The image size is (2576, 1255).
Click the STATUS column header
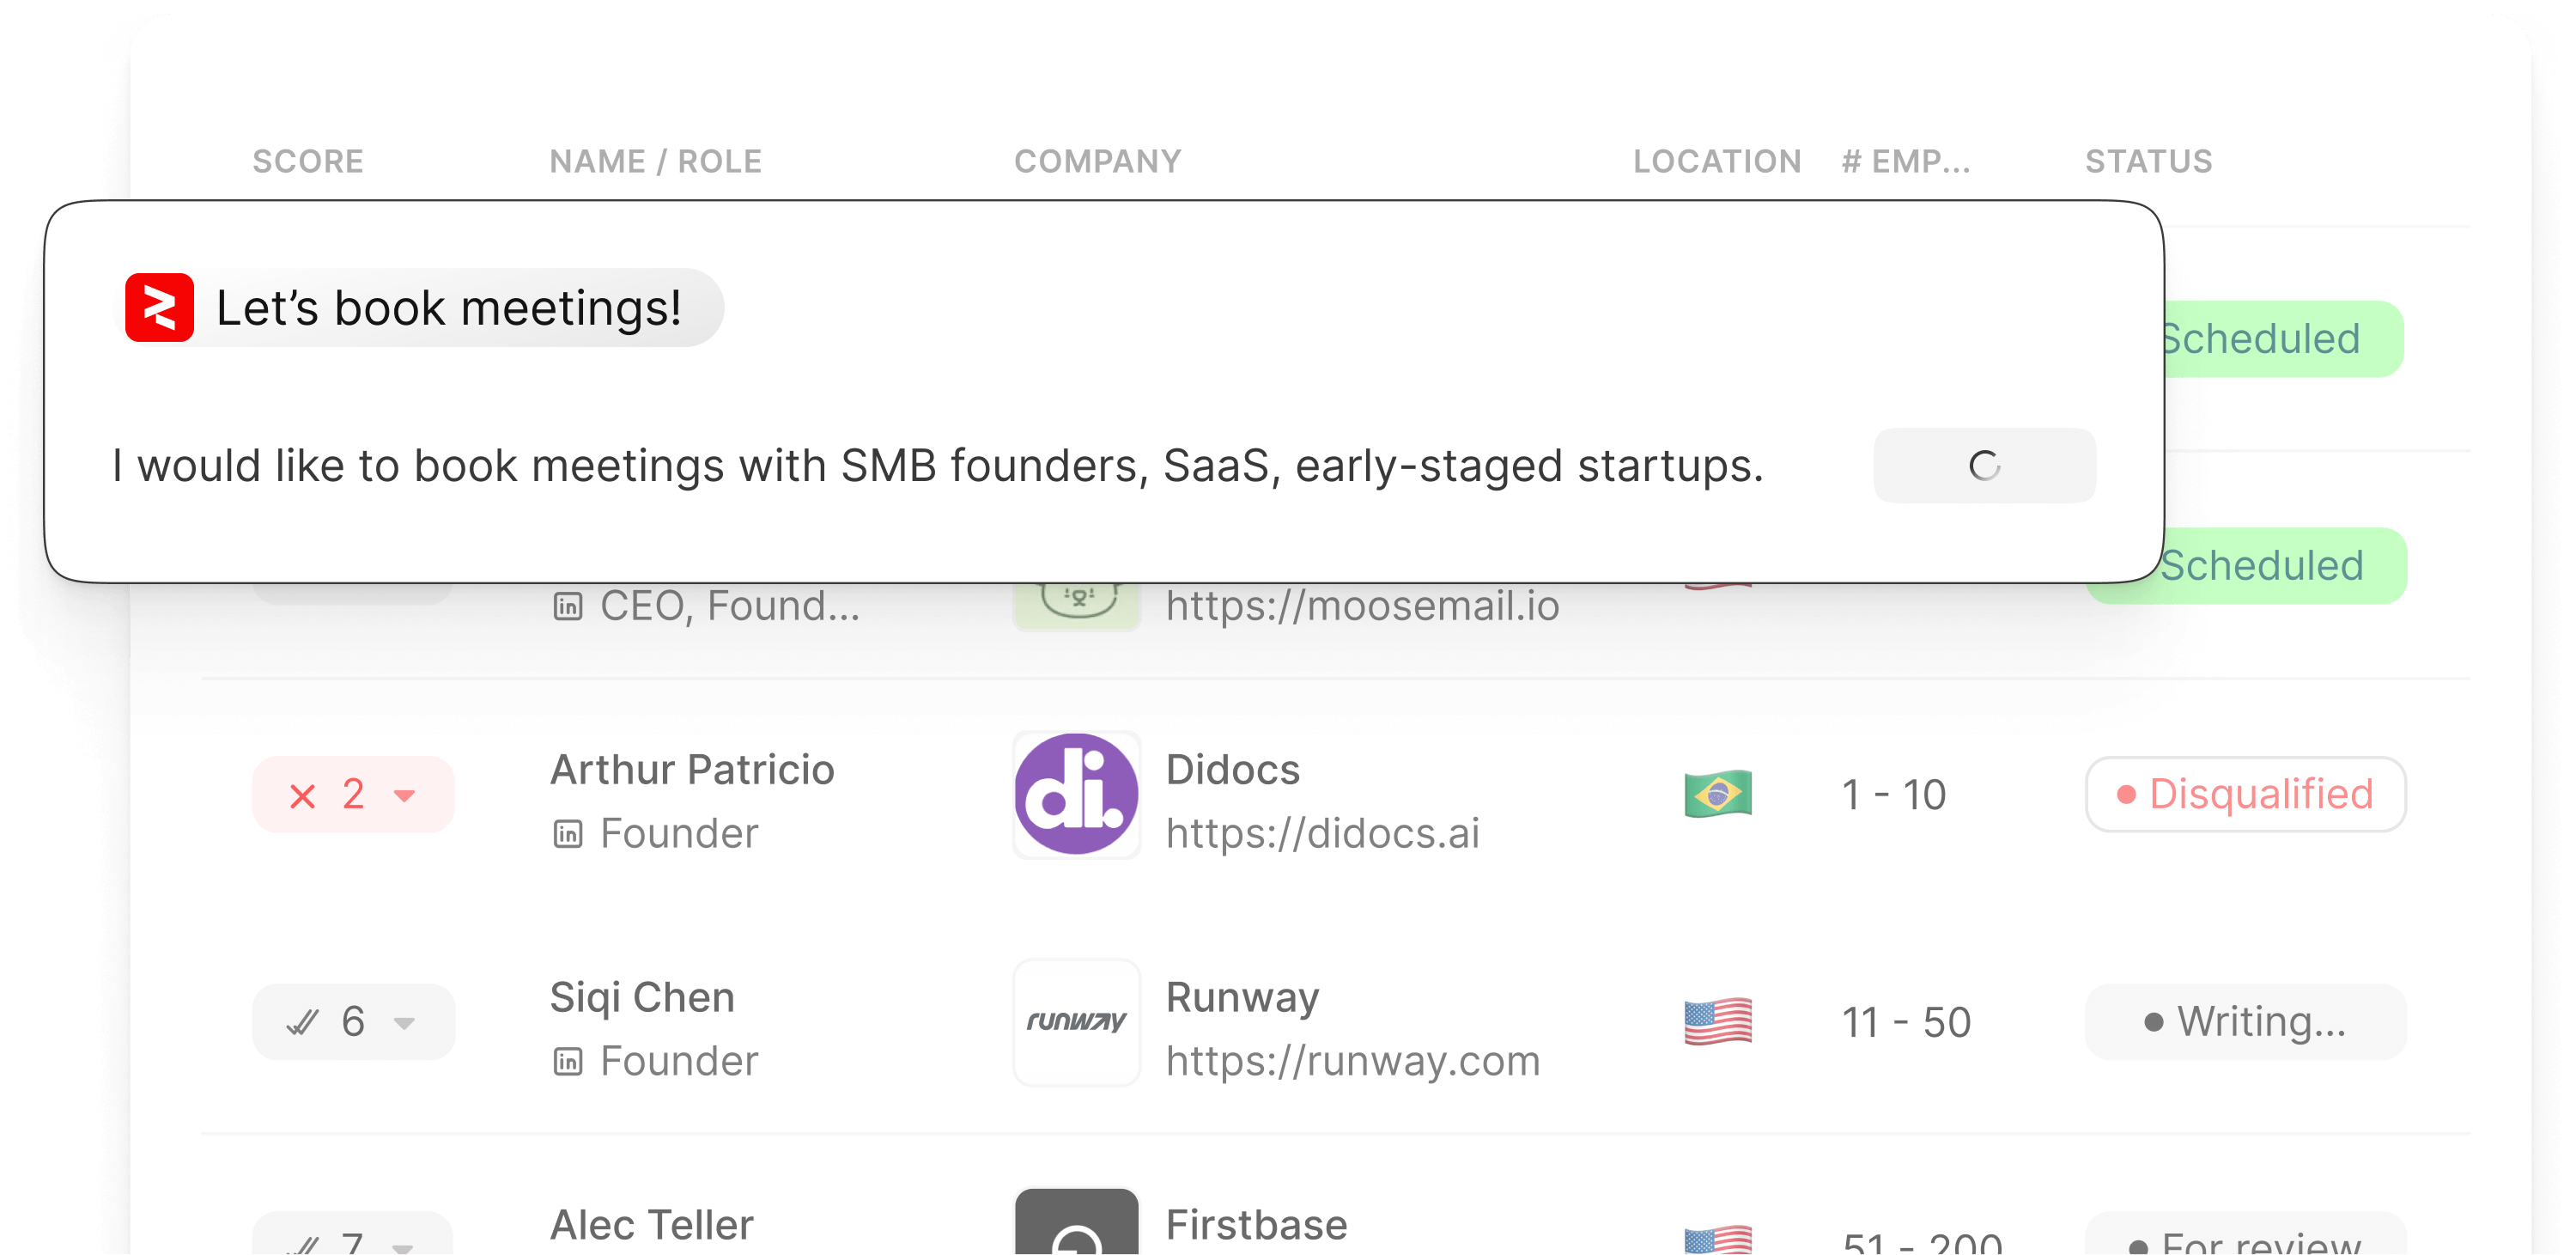point(2148,161)
